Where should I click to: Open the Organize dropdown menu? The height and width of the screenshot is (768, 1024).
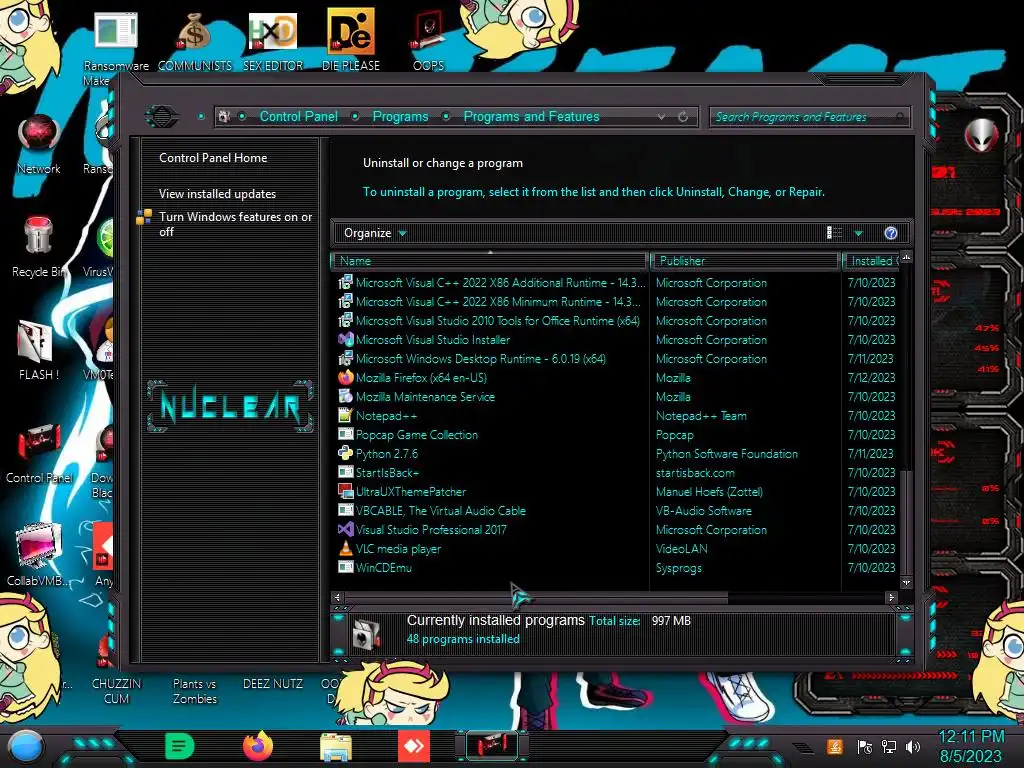(x=375, y=233)
